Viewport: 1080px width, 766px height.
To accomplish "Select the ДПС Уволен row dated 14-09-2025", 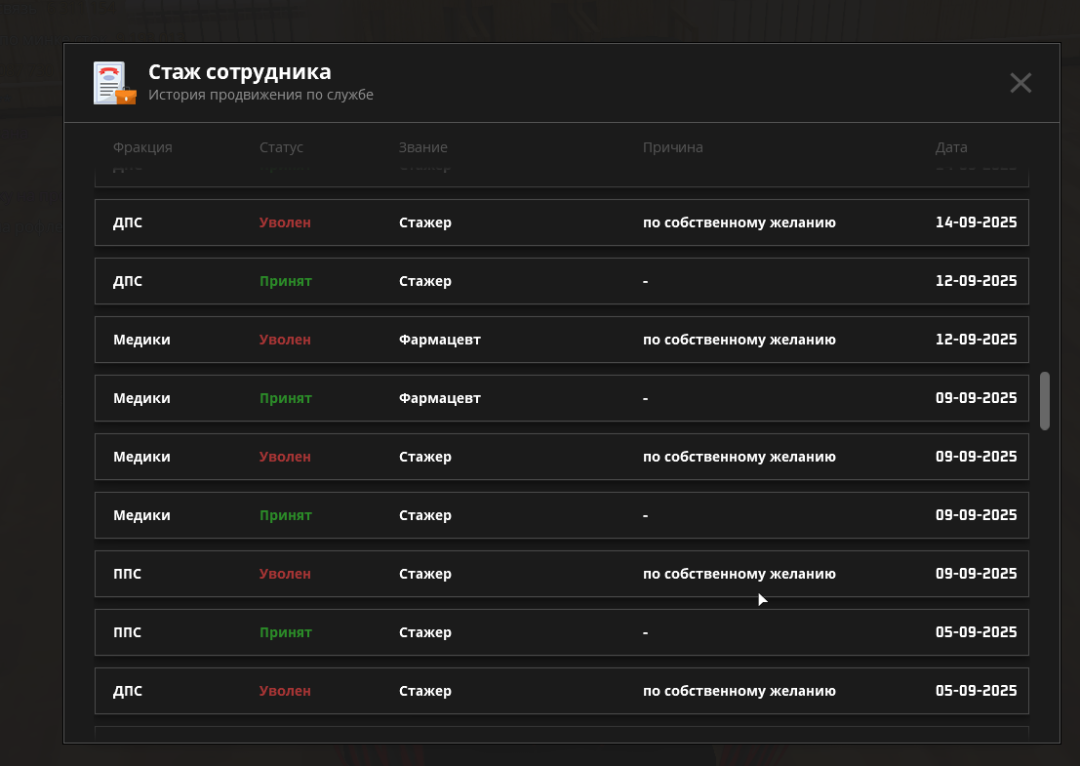I will click(561, 222).
